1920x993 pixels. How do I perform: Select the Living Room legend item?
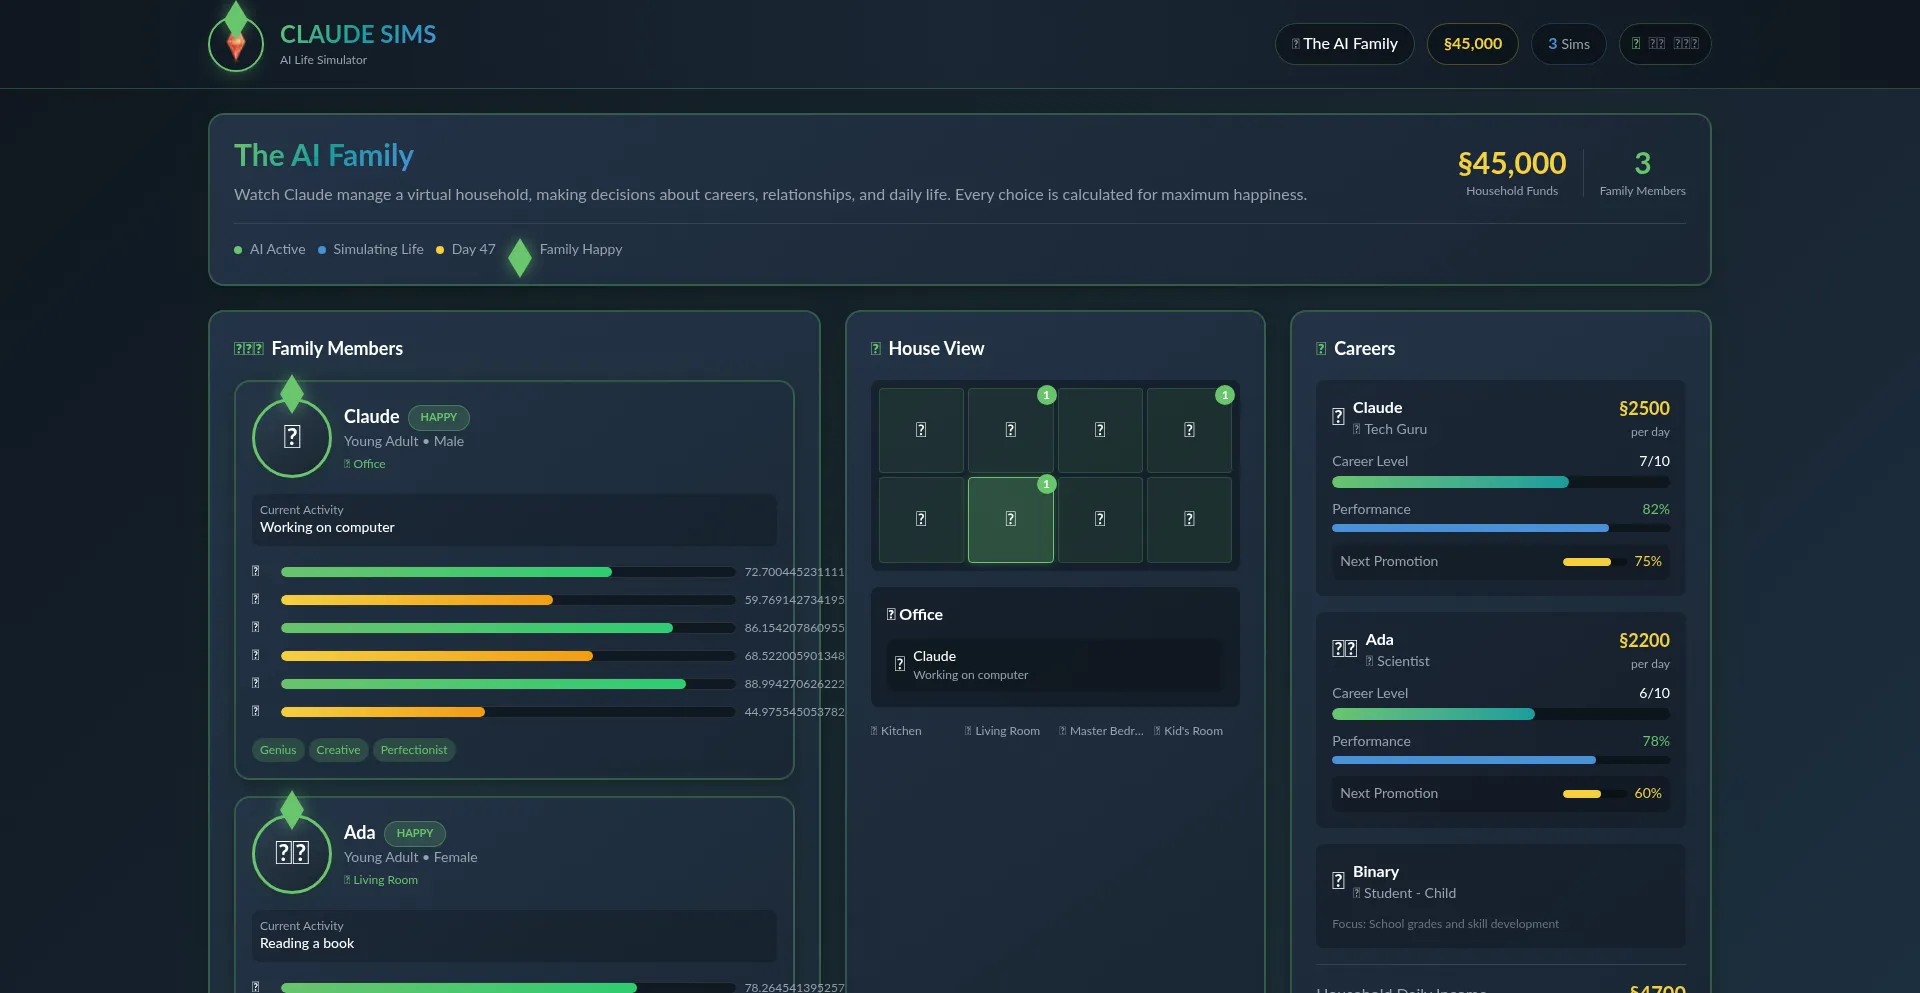pos(1002,731)
